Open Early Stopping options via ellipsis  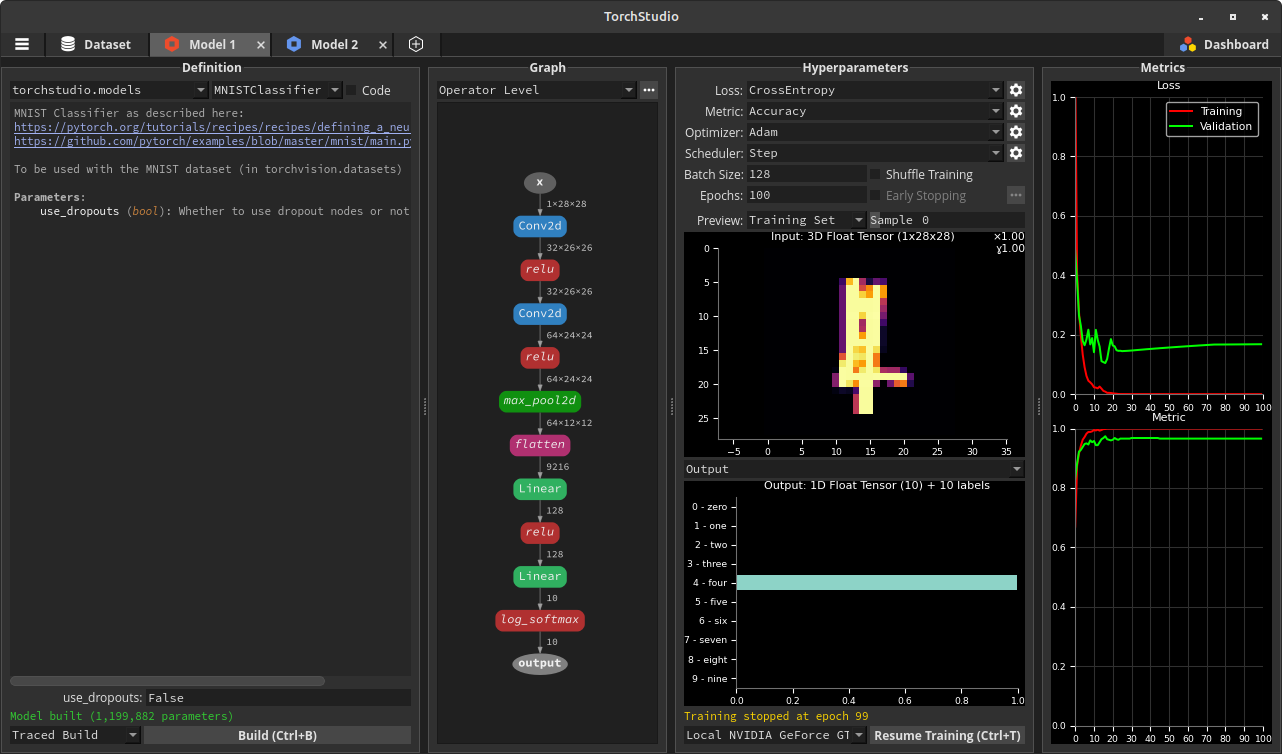[1016, 194]
